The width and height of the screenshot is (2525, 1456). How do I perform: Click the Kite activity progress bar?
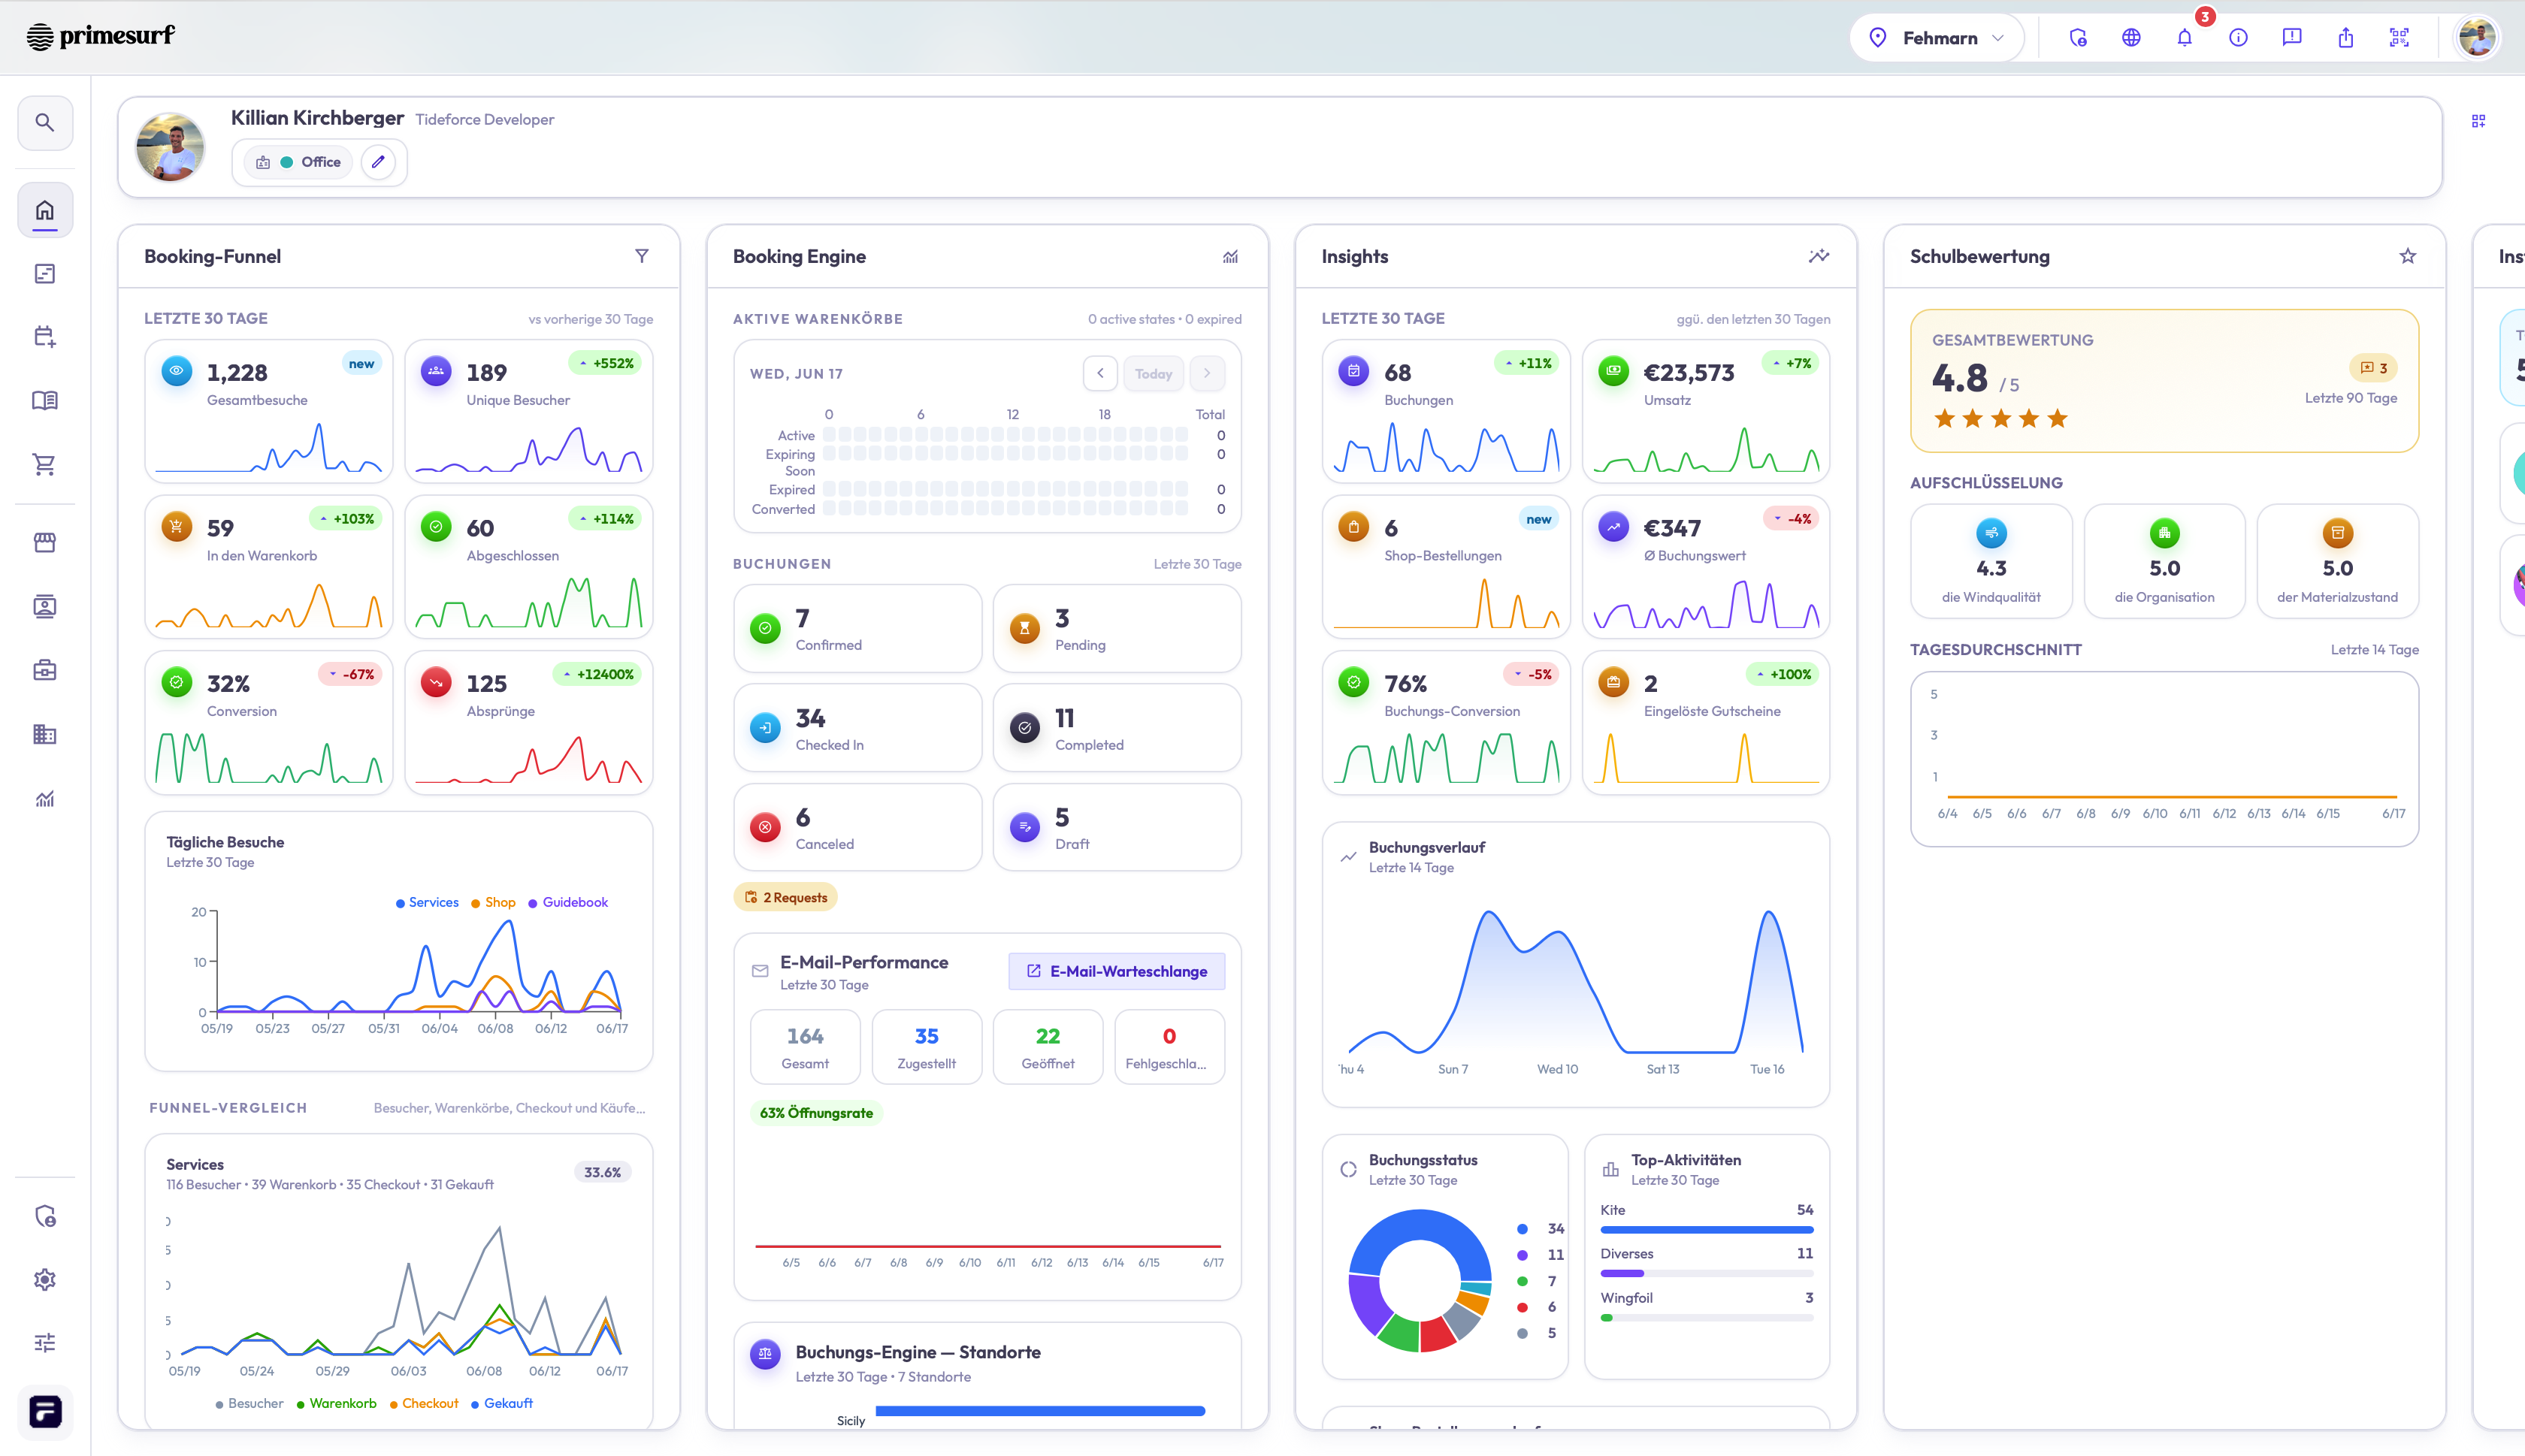1706,1230
